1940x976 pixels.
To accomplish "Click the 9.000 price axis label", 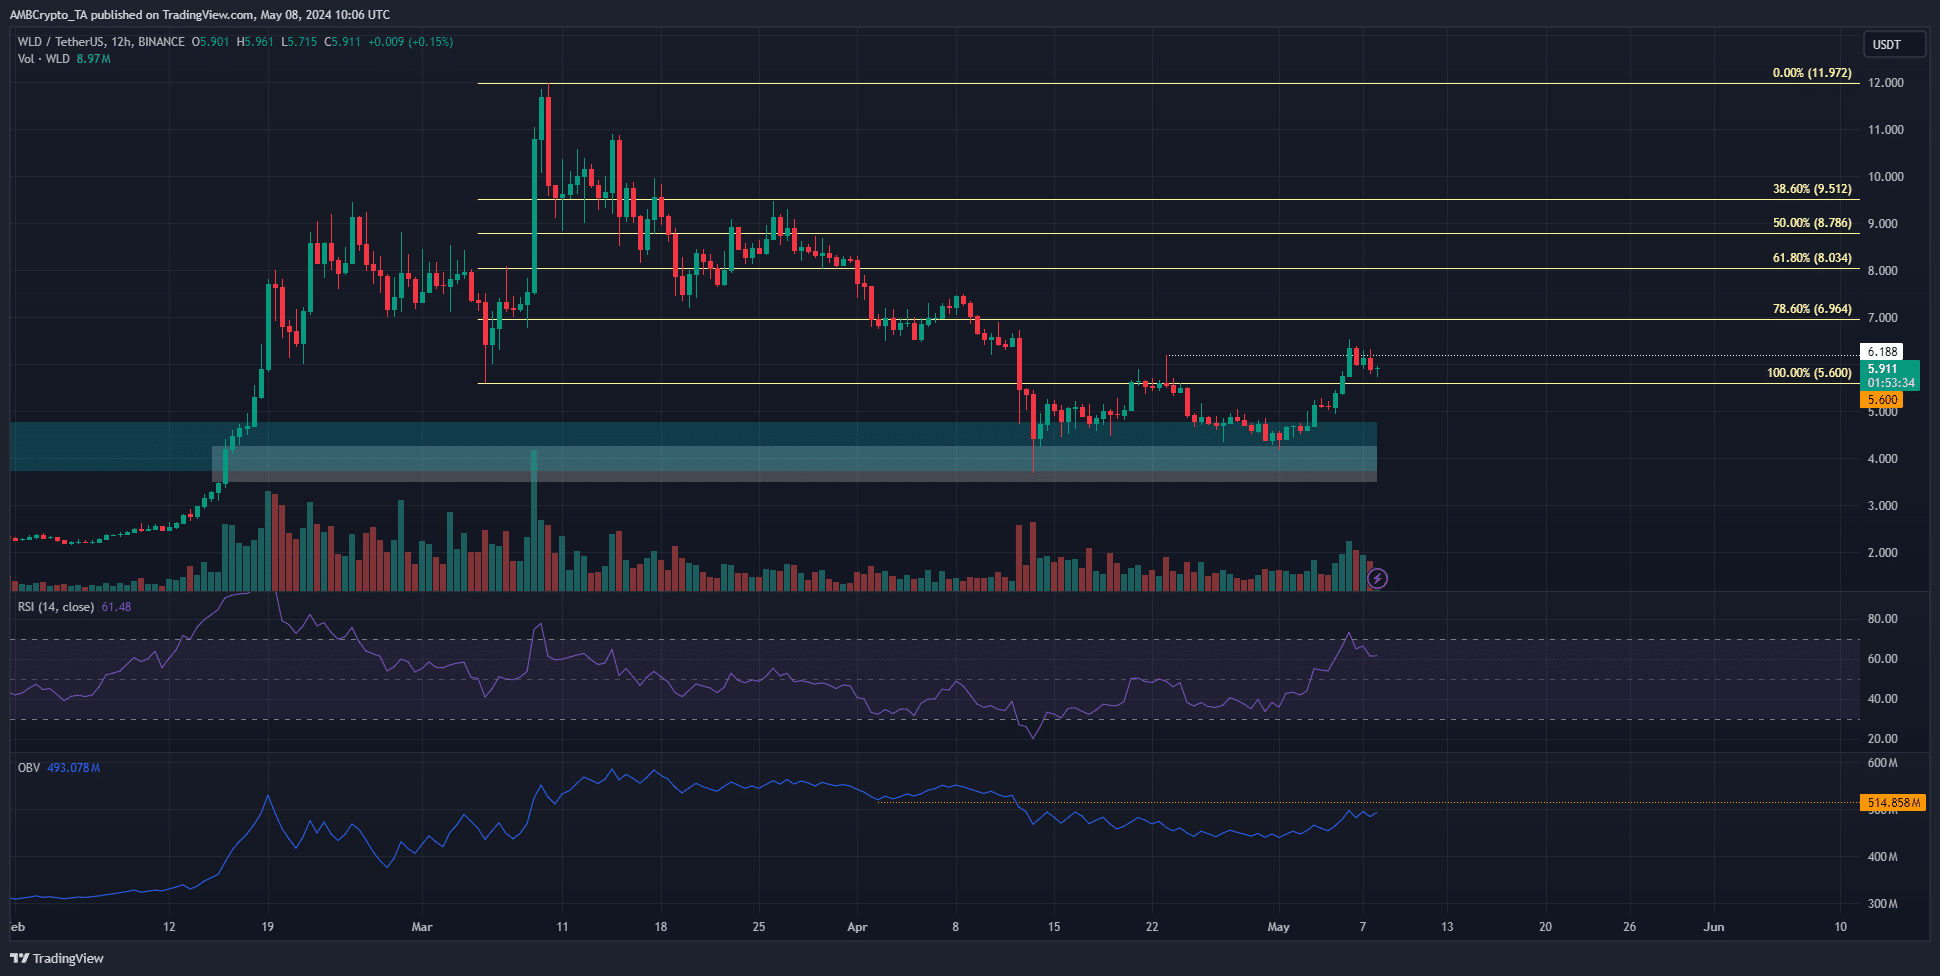I will tap(1884, 224).
